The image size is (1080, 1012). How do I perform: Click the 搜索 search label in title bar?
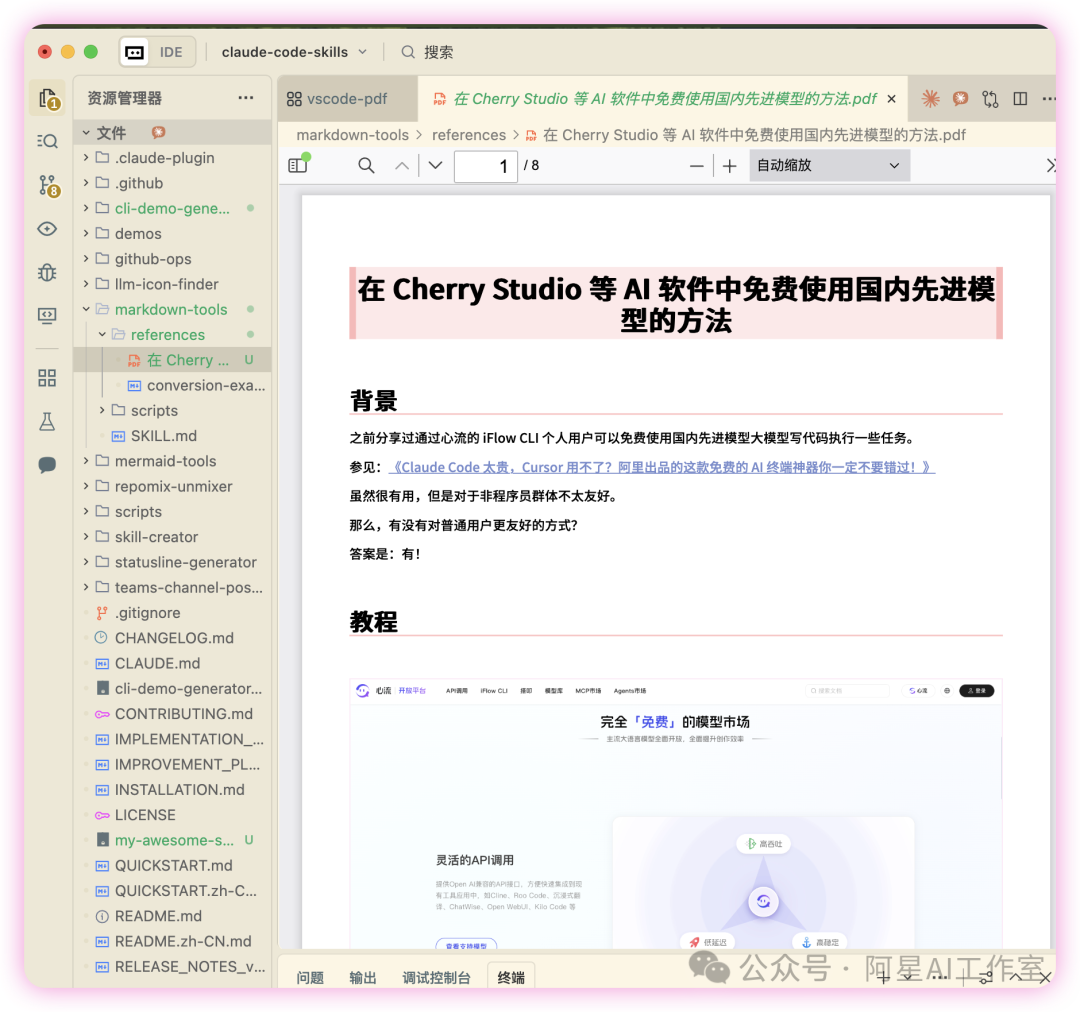(439, 52)
